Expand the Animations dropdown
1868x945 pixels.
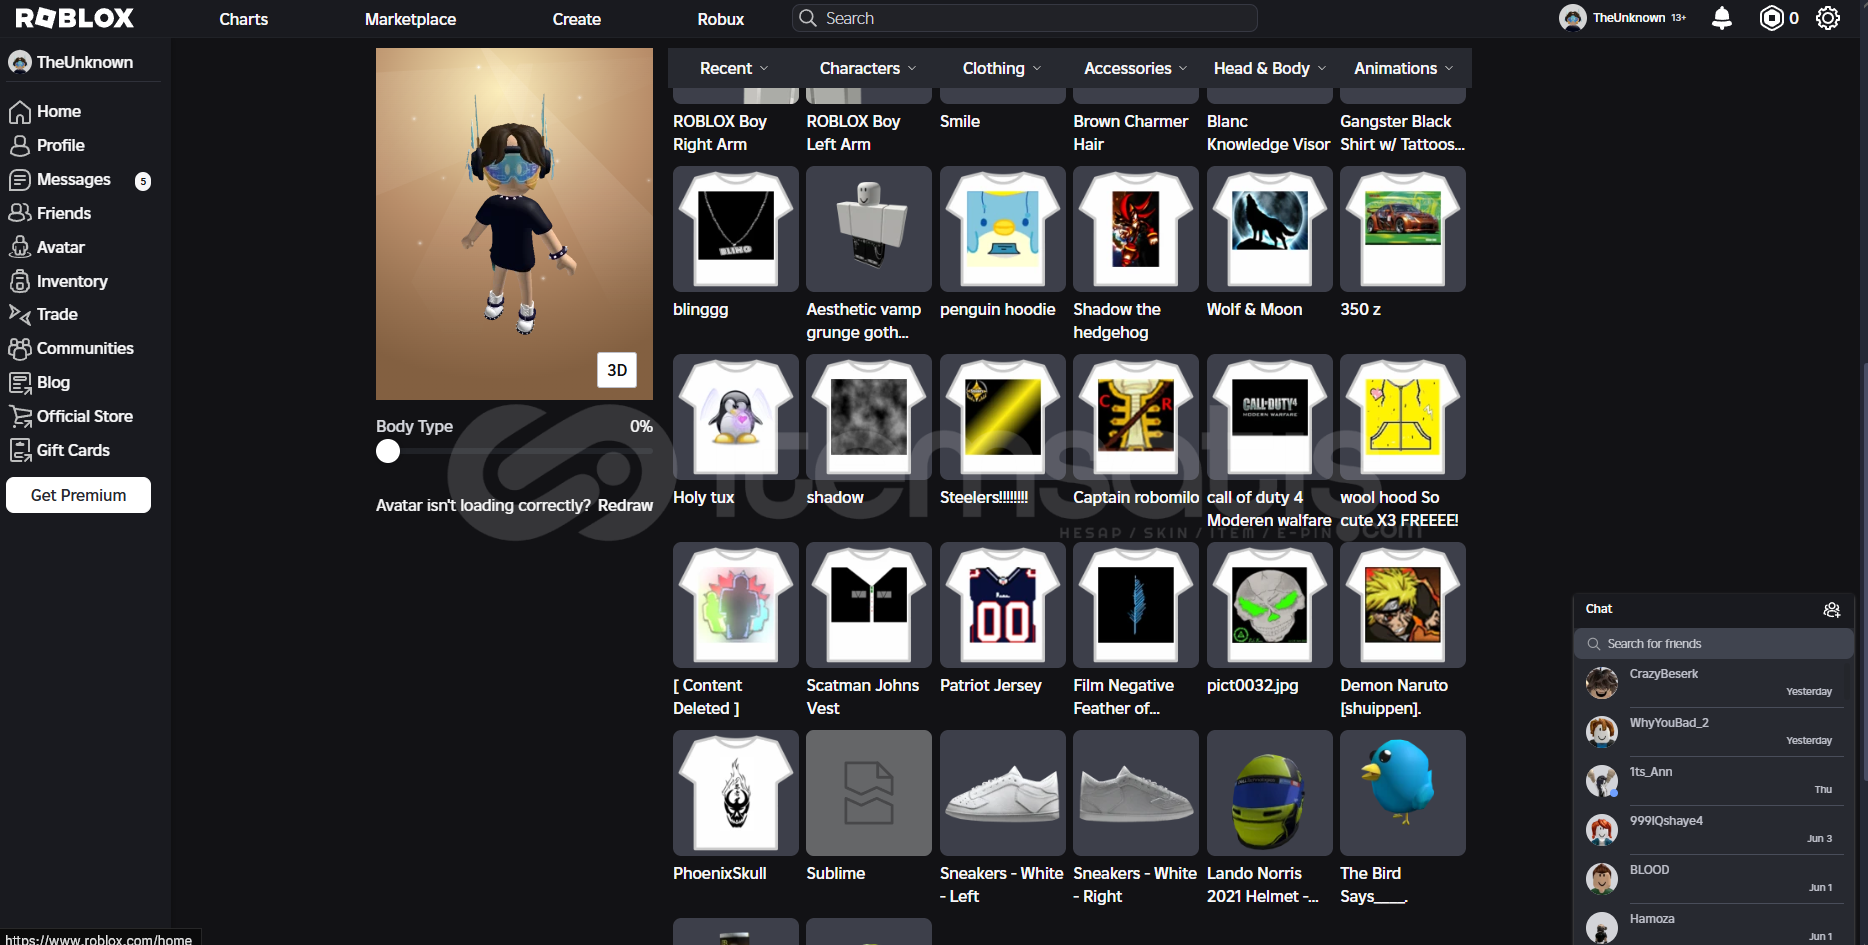click(x=1403, y=68)
